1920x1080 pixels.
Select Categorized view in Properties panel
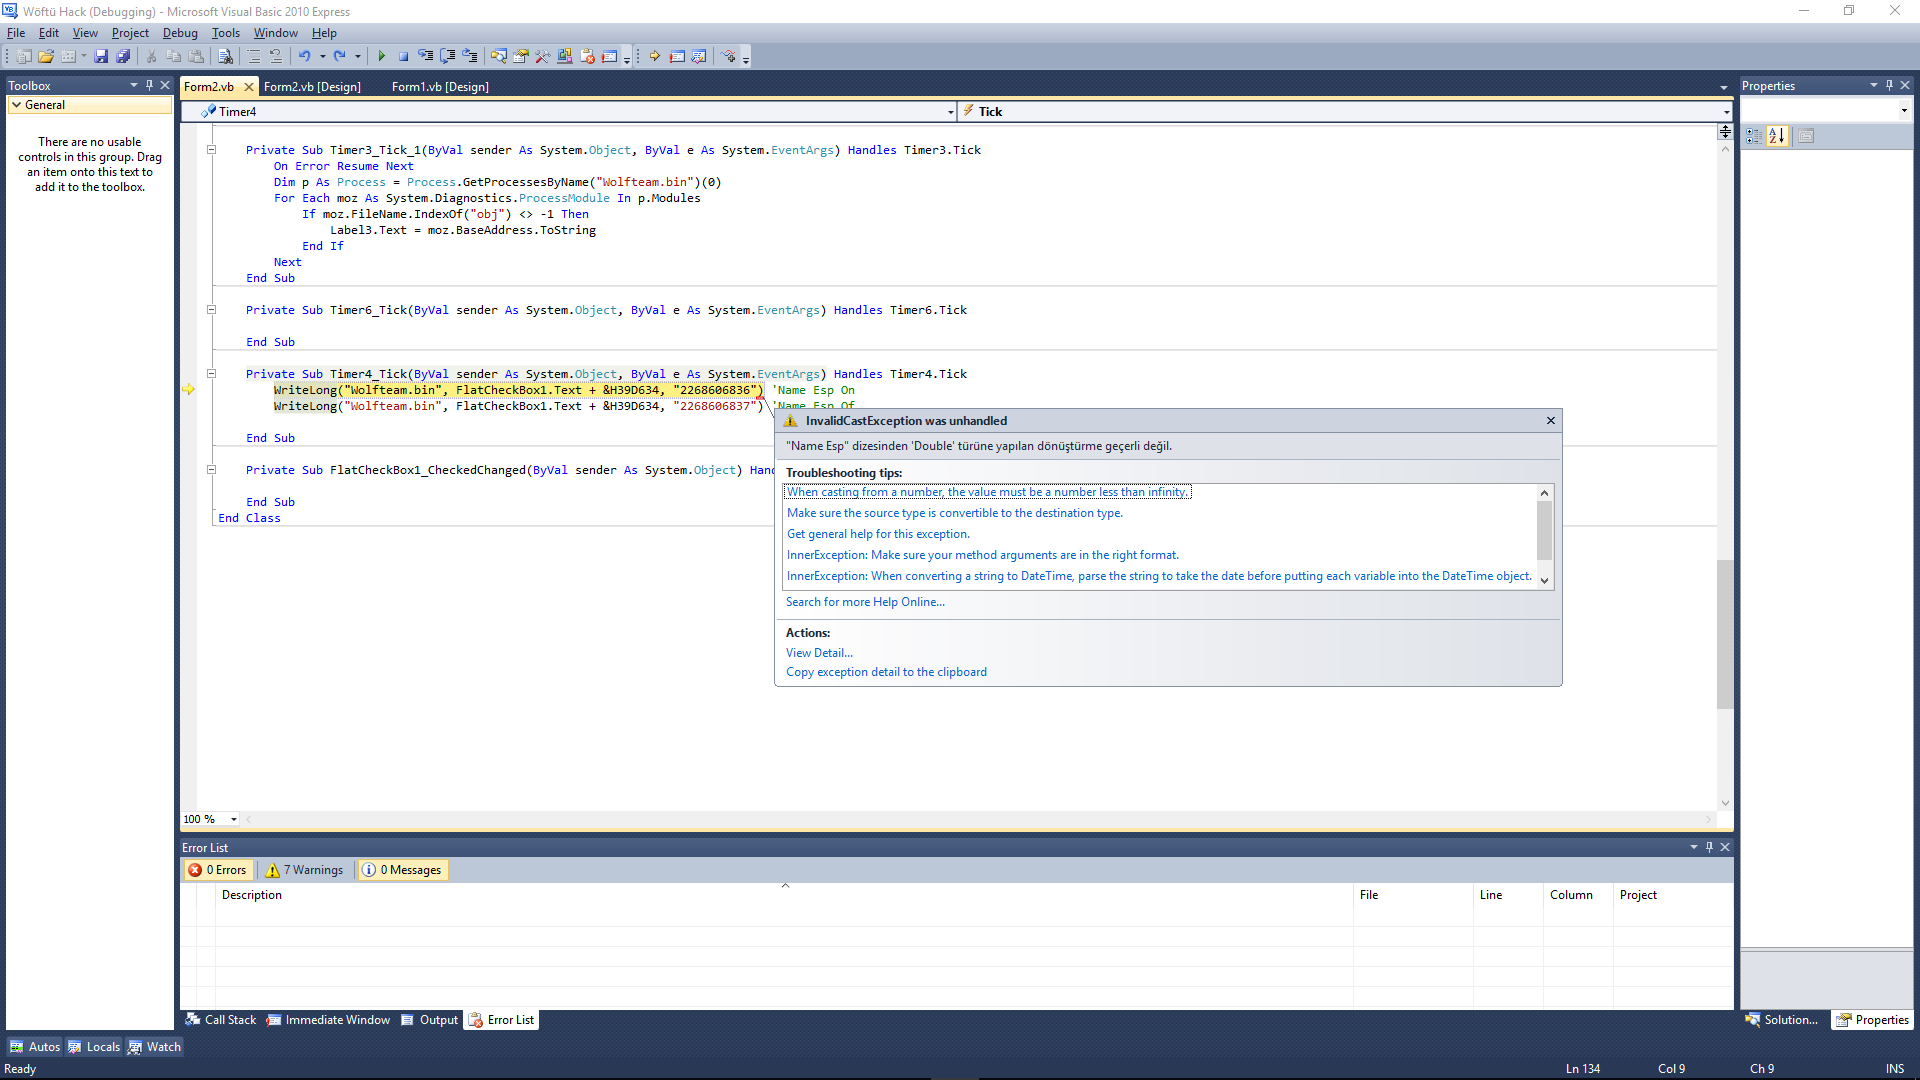1754,136
